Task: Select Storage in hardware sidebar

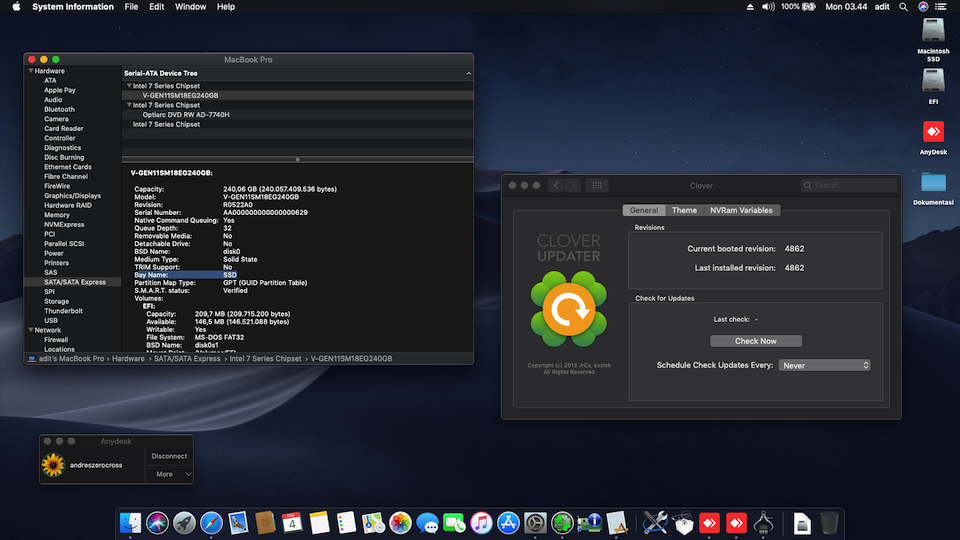Action: 56,301
